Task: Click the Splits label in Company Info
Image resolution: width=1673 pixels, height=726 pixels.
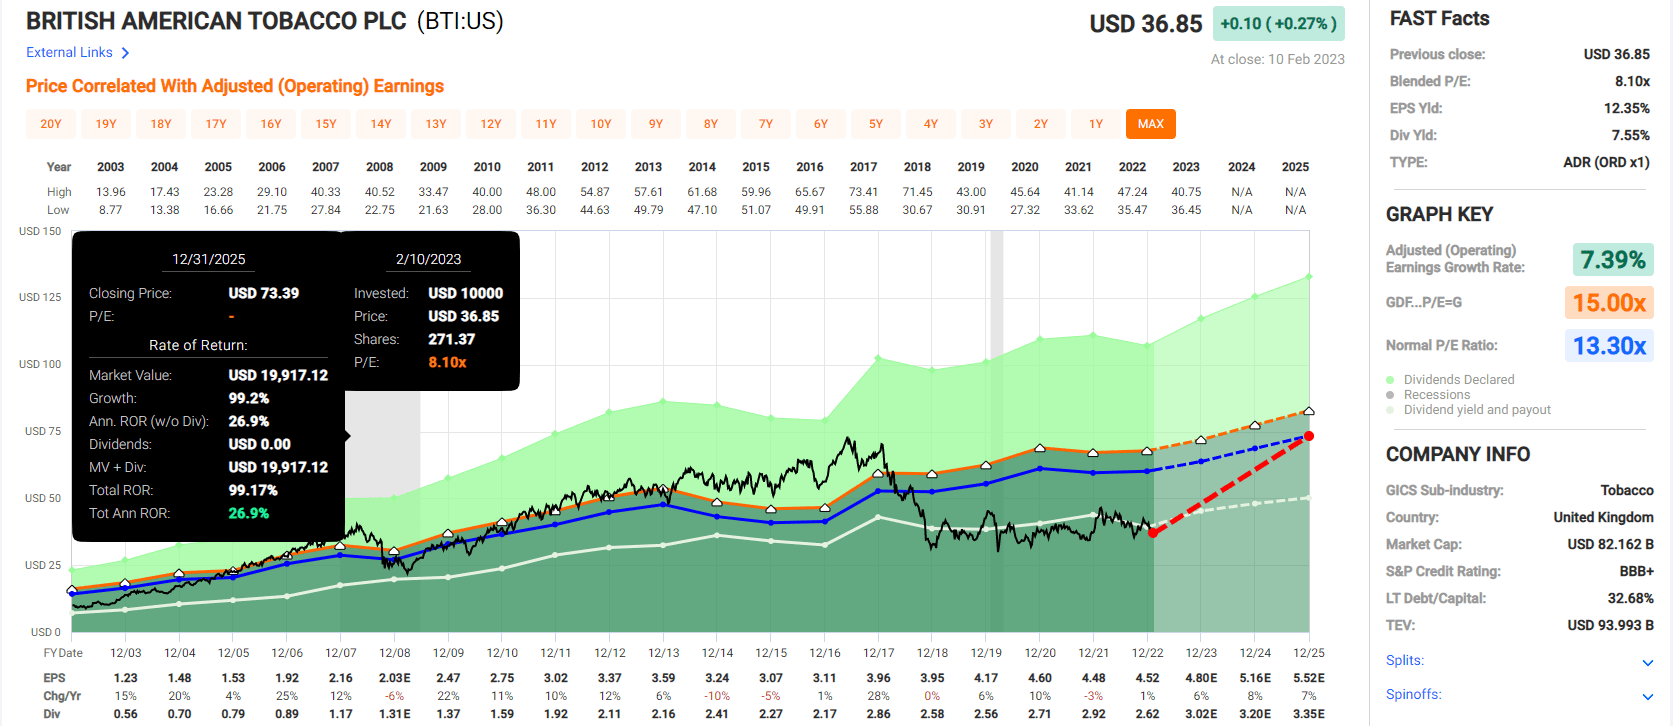Action: (1404, 660)
